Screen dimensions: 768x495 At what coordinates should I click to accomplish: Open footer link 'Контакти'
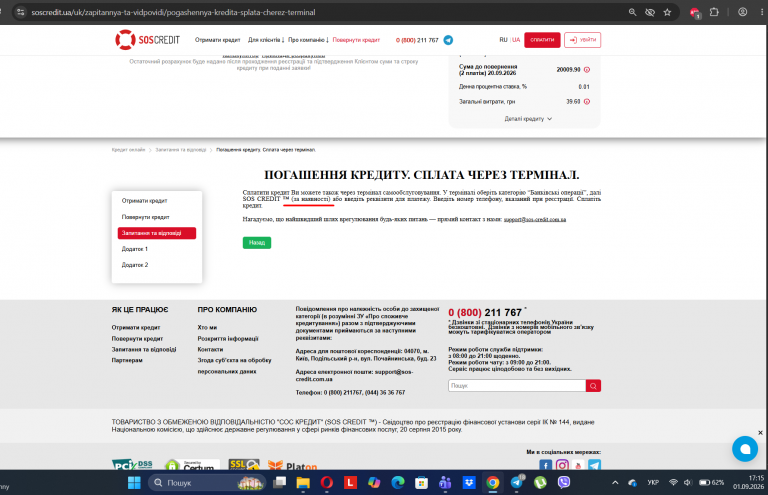coord(210,349)
